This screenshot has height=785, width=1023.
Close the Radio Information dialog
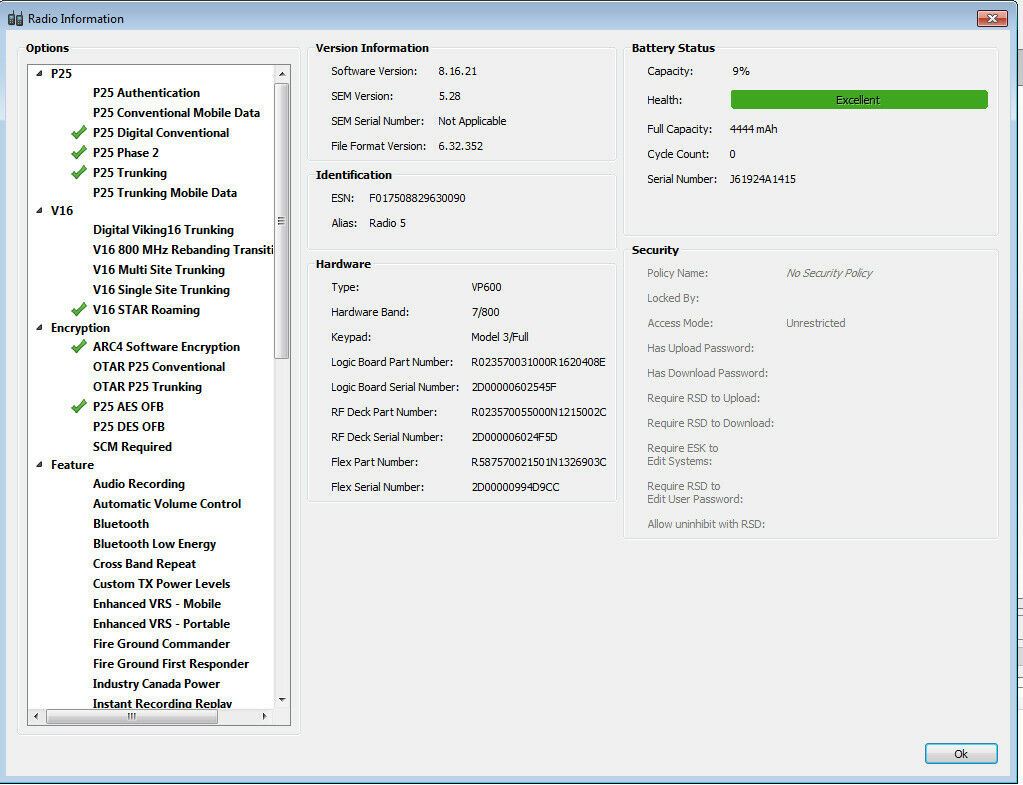coord(991,18)
